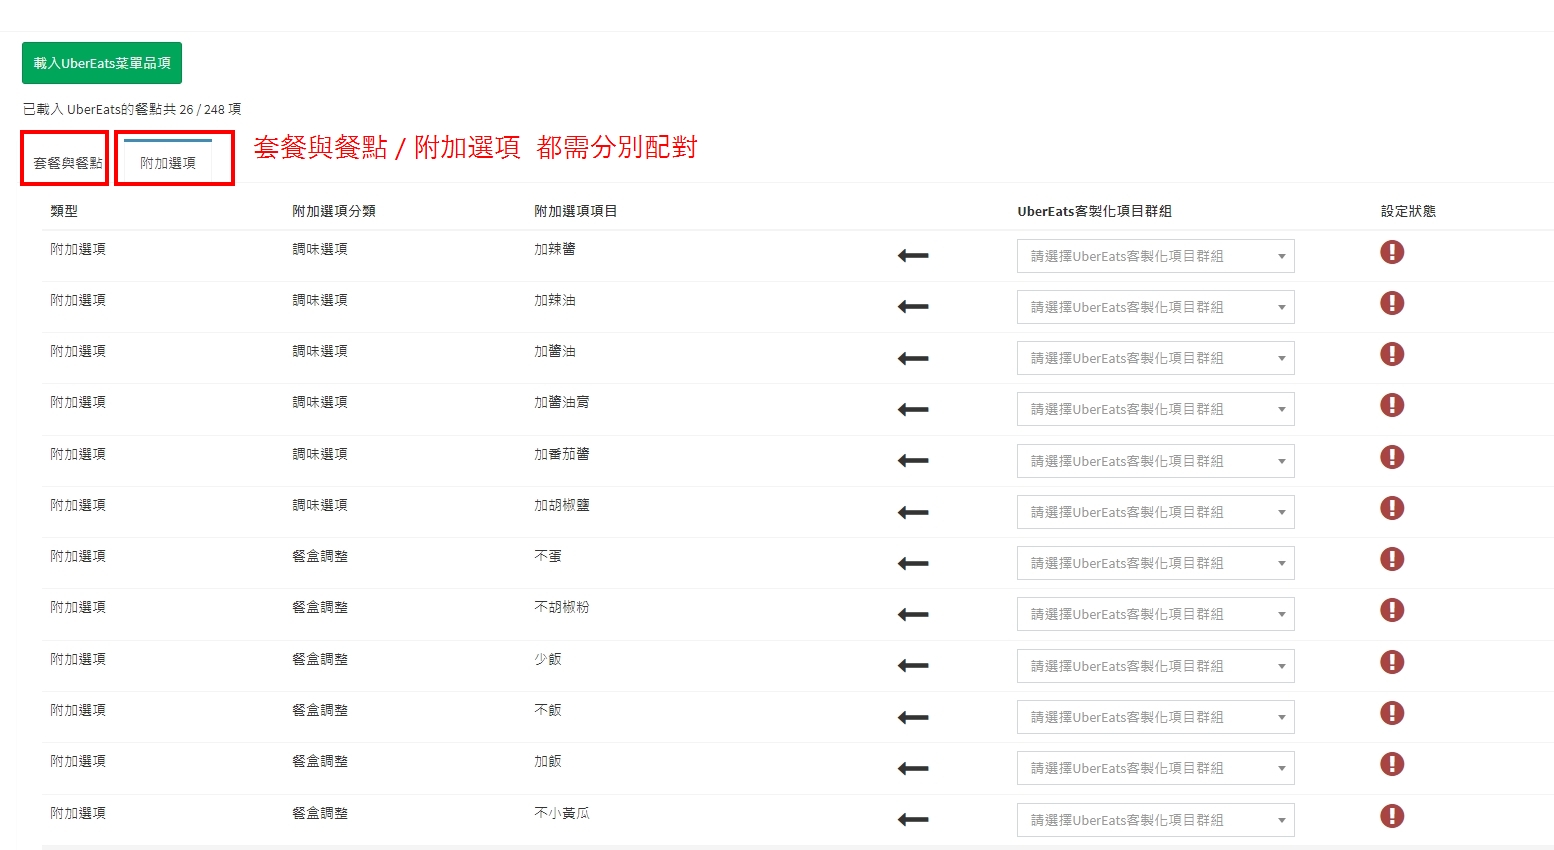The image size is (1554, 850).
Task: Select the 附加選項 tab
Action: (168, 162)
